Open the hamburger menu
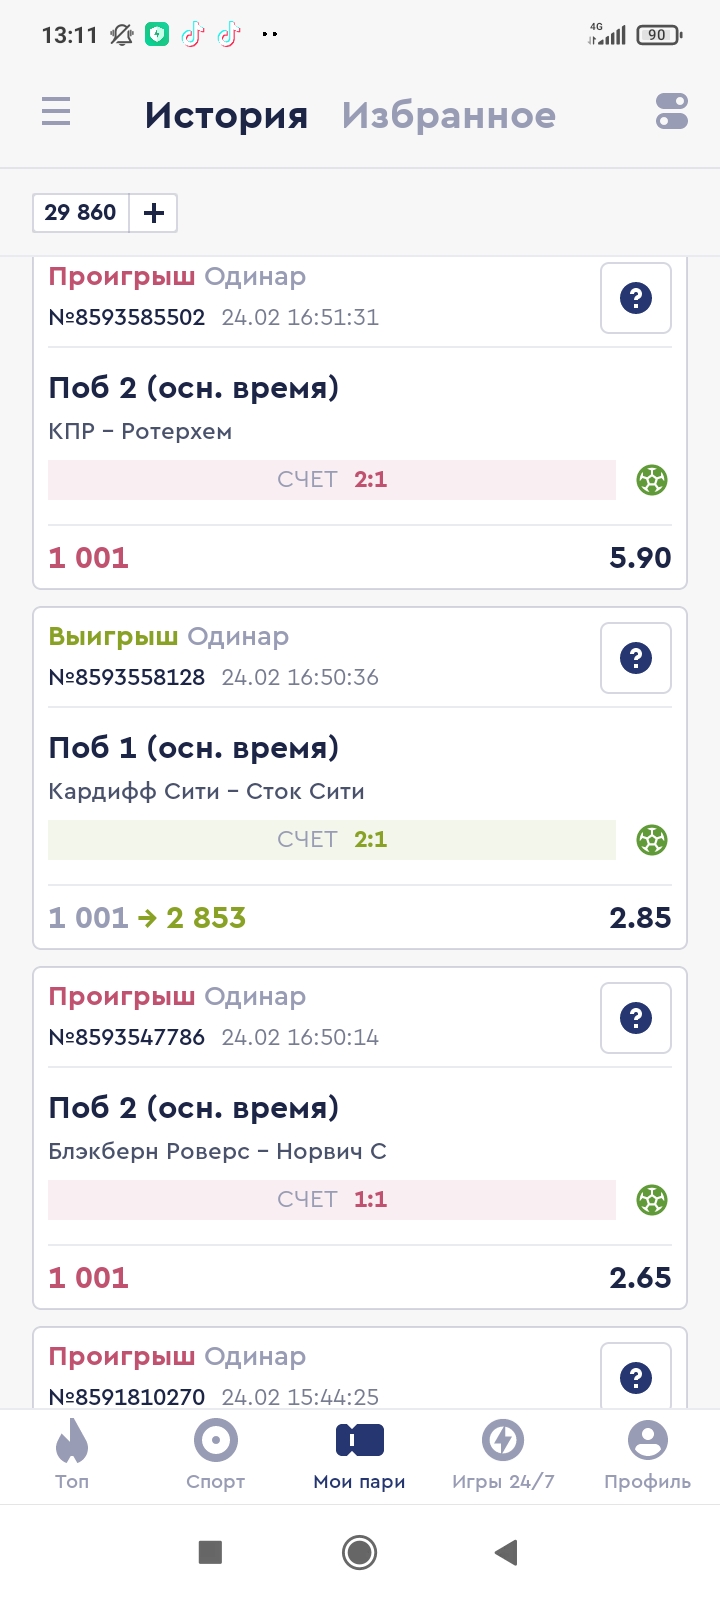Viewport: 720px width, 1600px height. (x=56, y=111)
